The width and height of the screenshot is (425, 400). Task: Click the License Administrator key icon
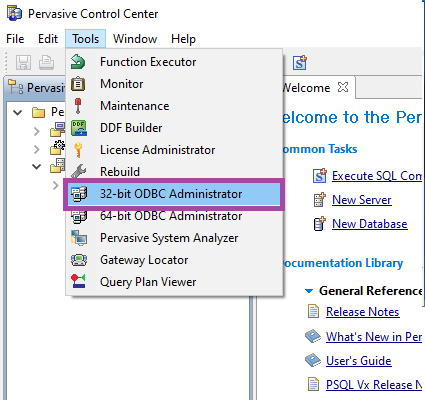[x=78, y=150]
